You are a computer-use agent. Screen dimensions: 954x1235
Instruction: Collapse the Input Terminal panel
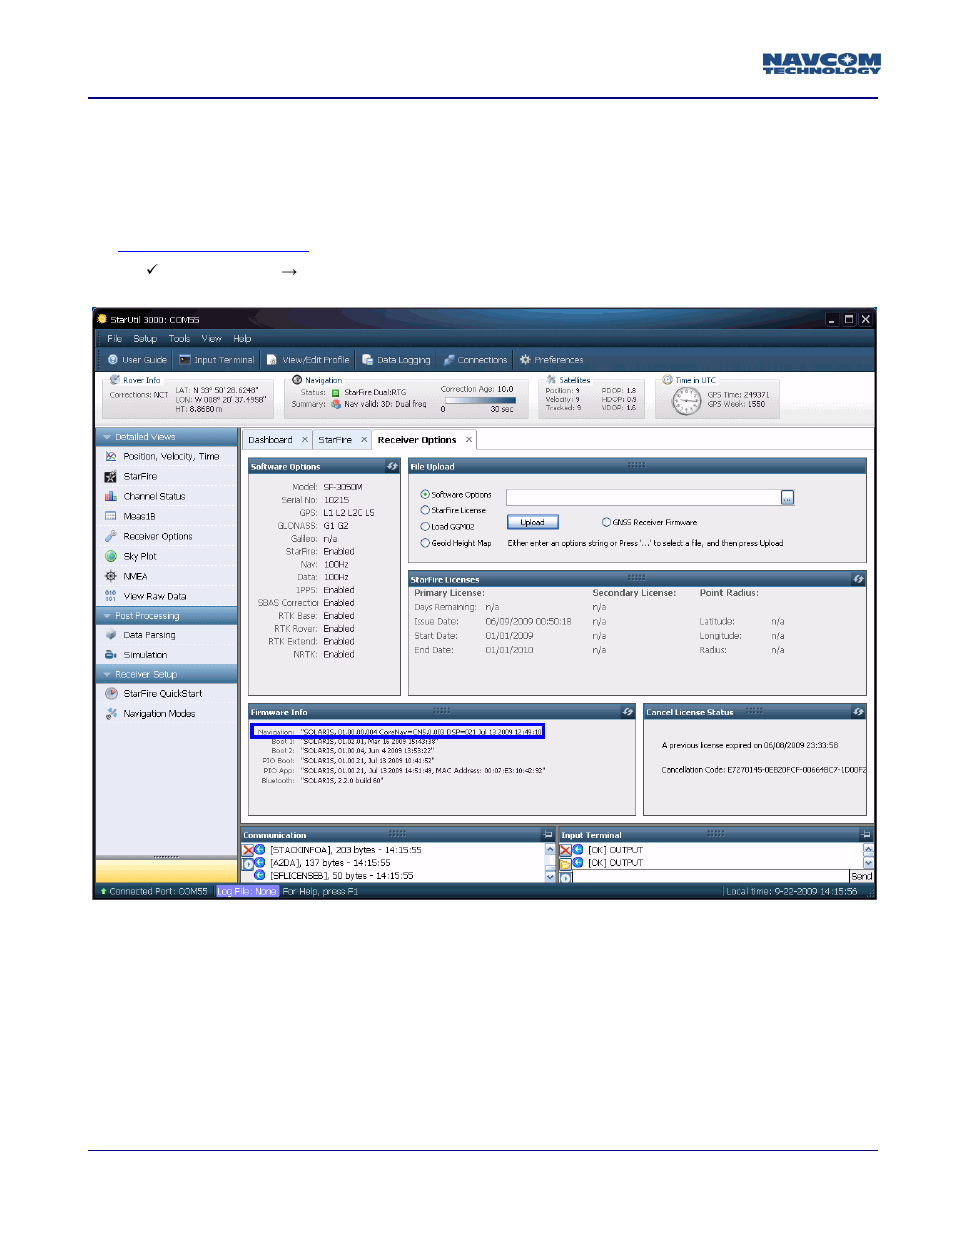(866, 835)
